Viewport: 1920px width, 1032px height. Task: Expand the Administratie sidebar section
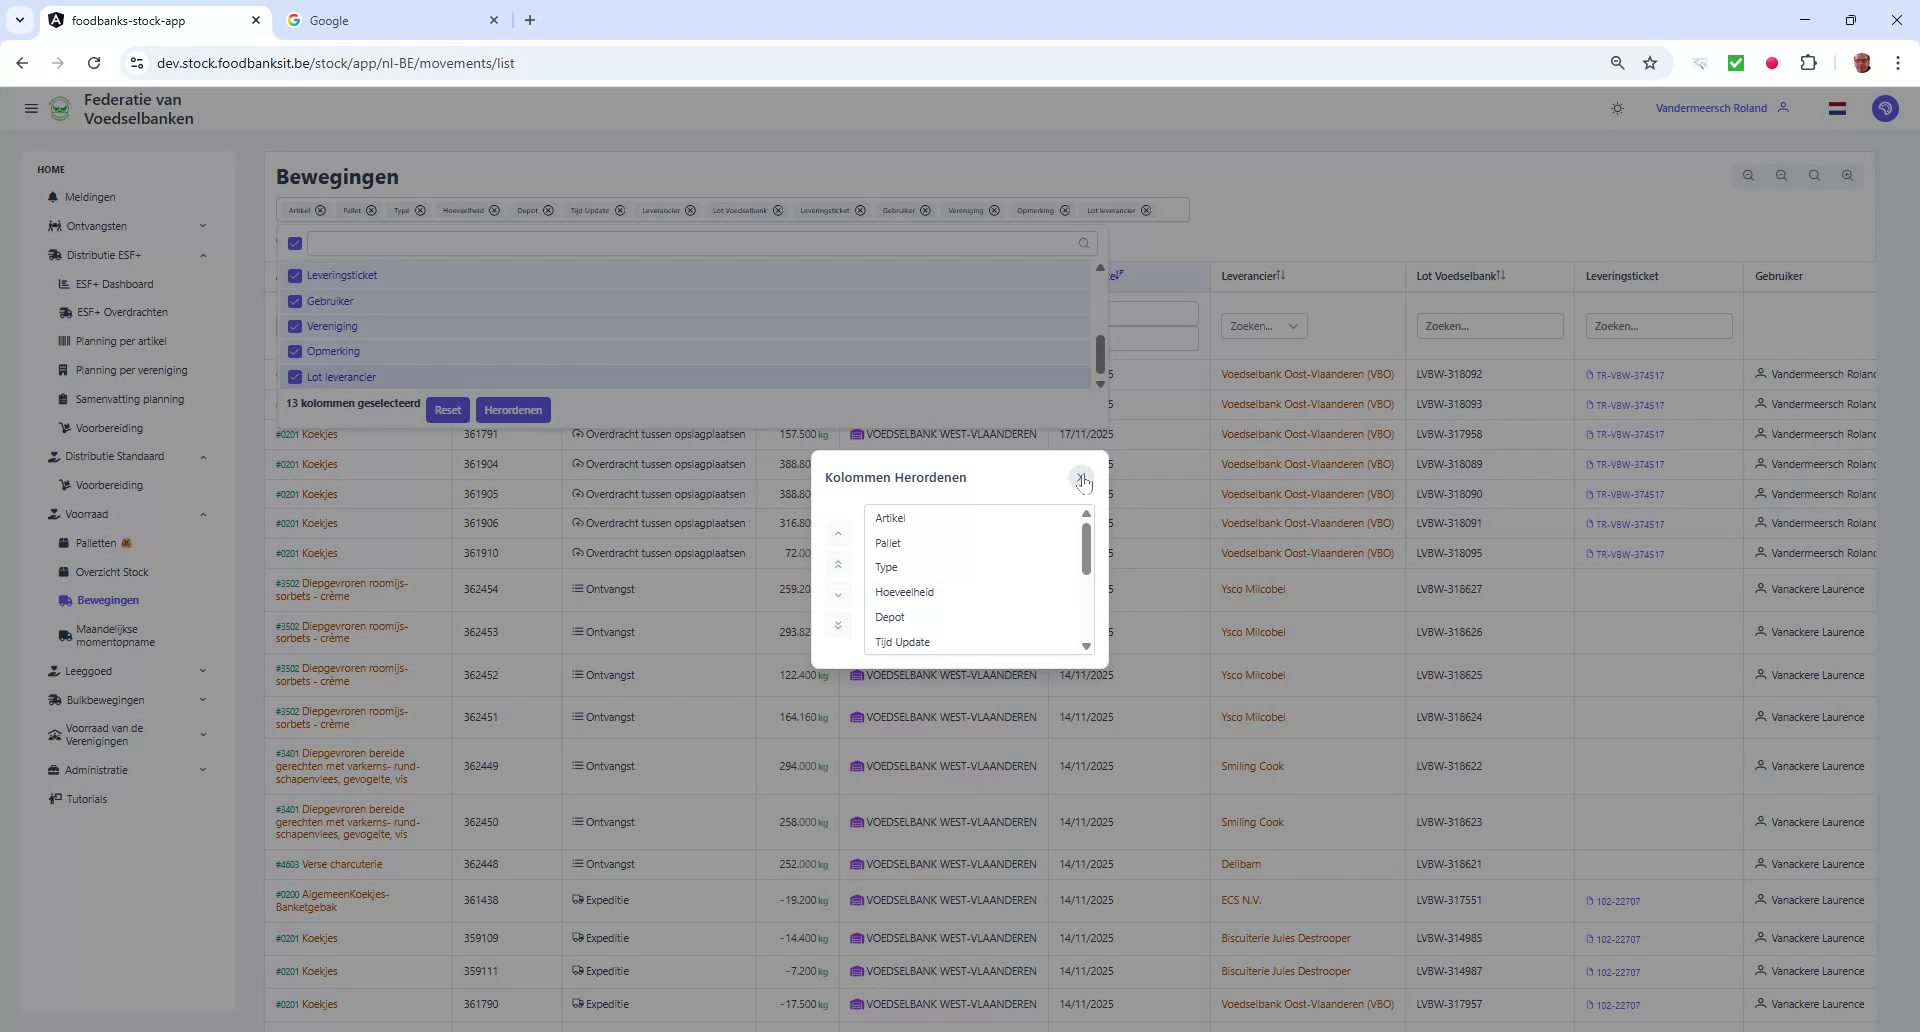(x=204, y=770)
